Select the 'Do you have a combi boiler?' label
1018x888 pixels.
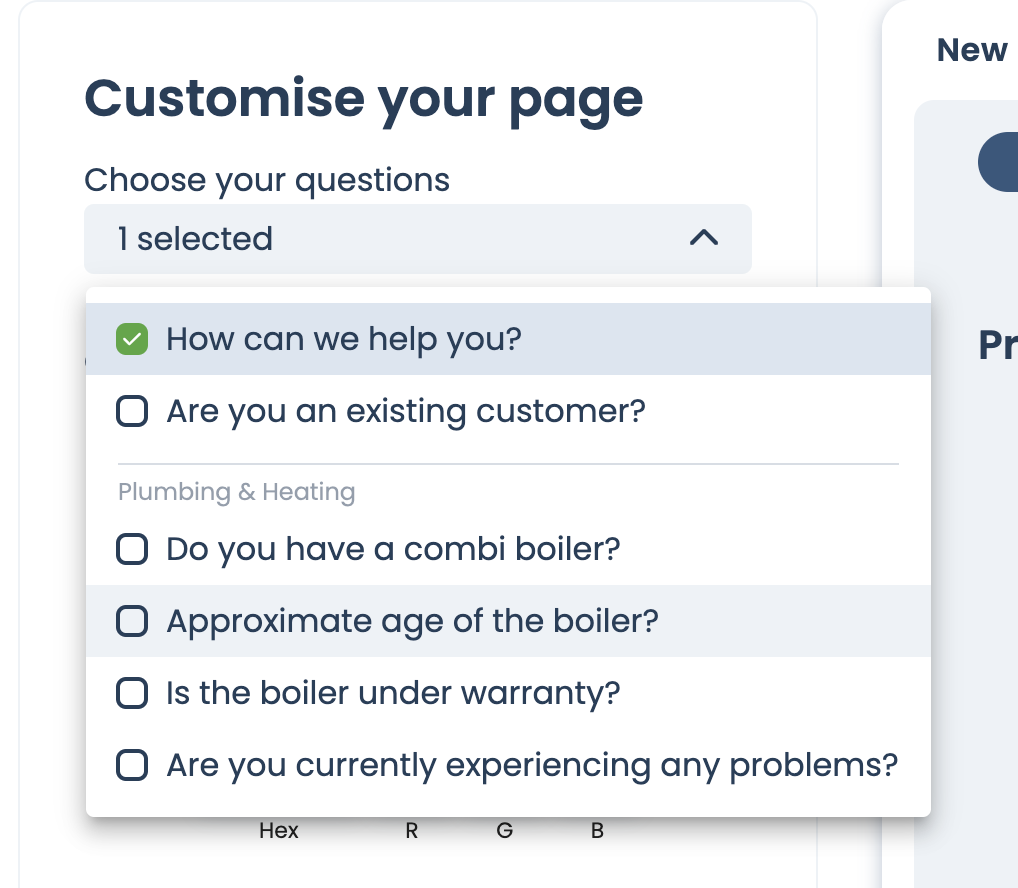coord(393,549)
